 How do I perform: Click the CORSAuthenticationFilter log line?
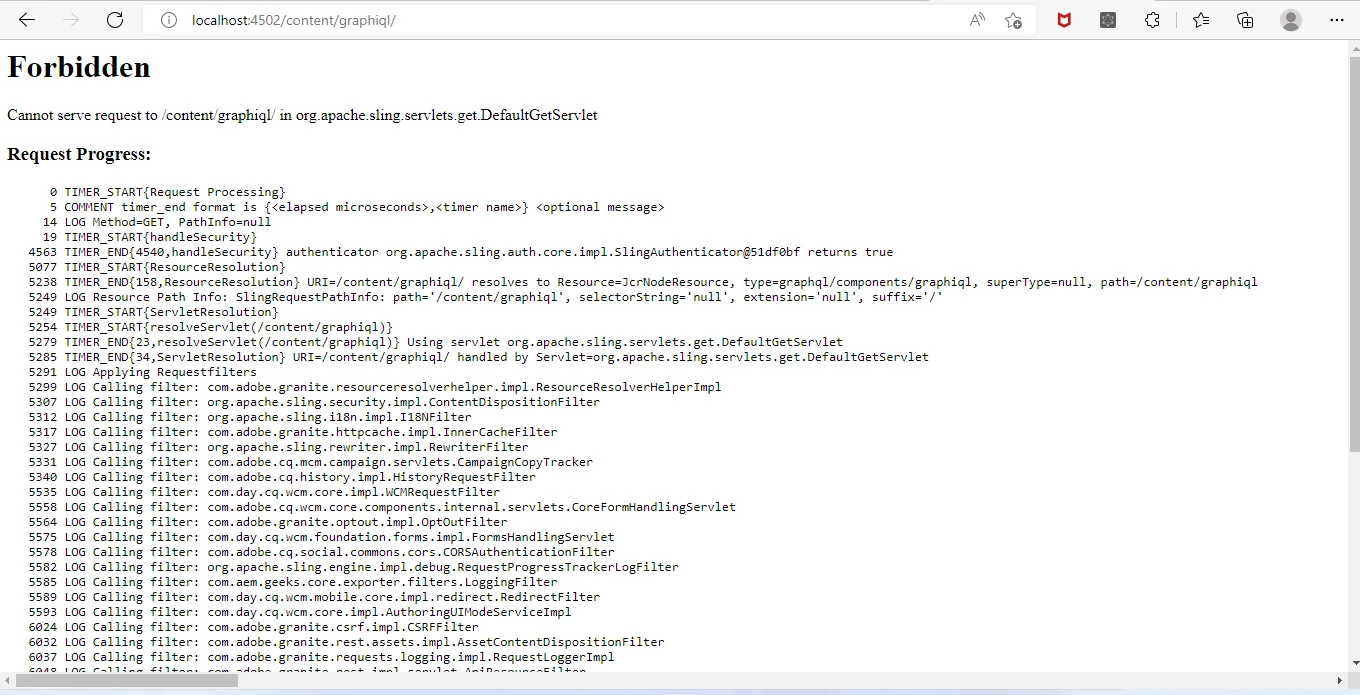(322, 552)
